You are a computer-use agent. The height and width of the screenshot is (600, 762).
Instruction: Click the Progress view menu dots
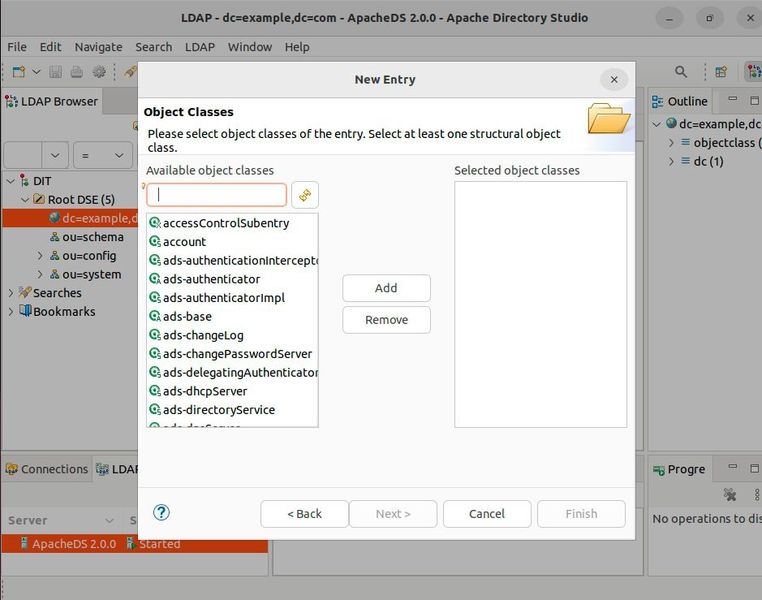pyautogui.click(x=757, y=495)
